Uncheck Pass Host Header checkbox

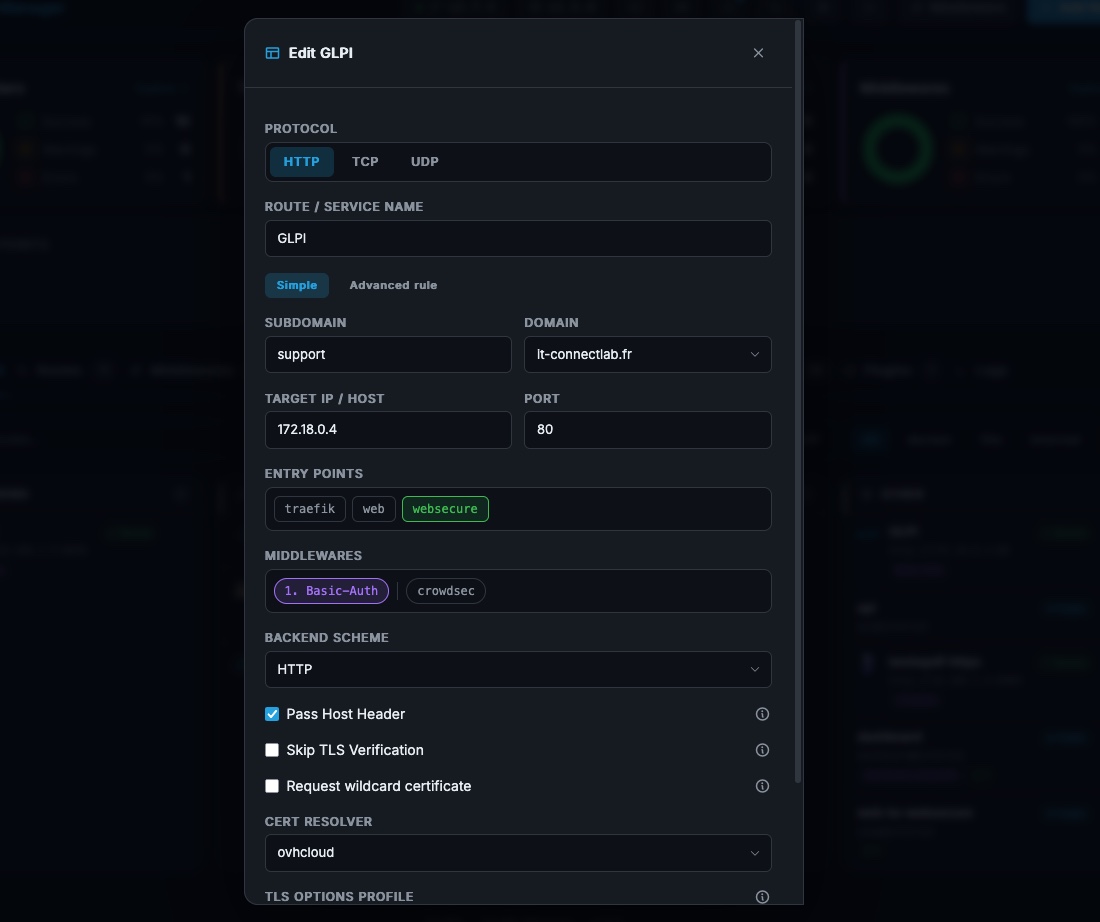coord(271,714)
